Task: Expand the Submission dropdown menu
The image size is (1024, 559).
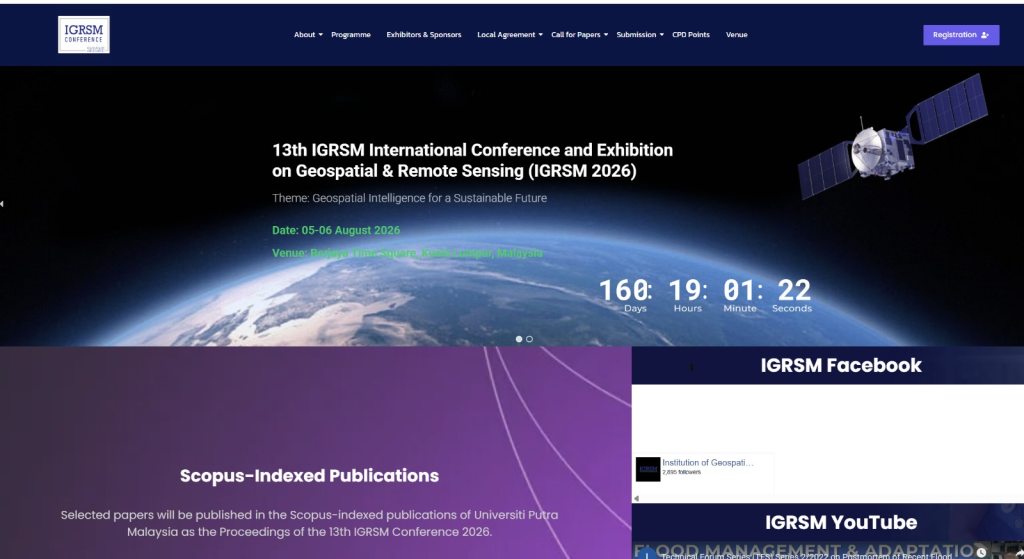Action: (640, 35)
